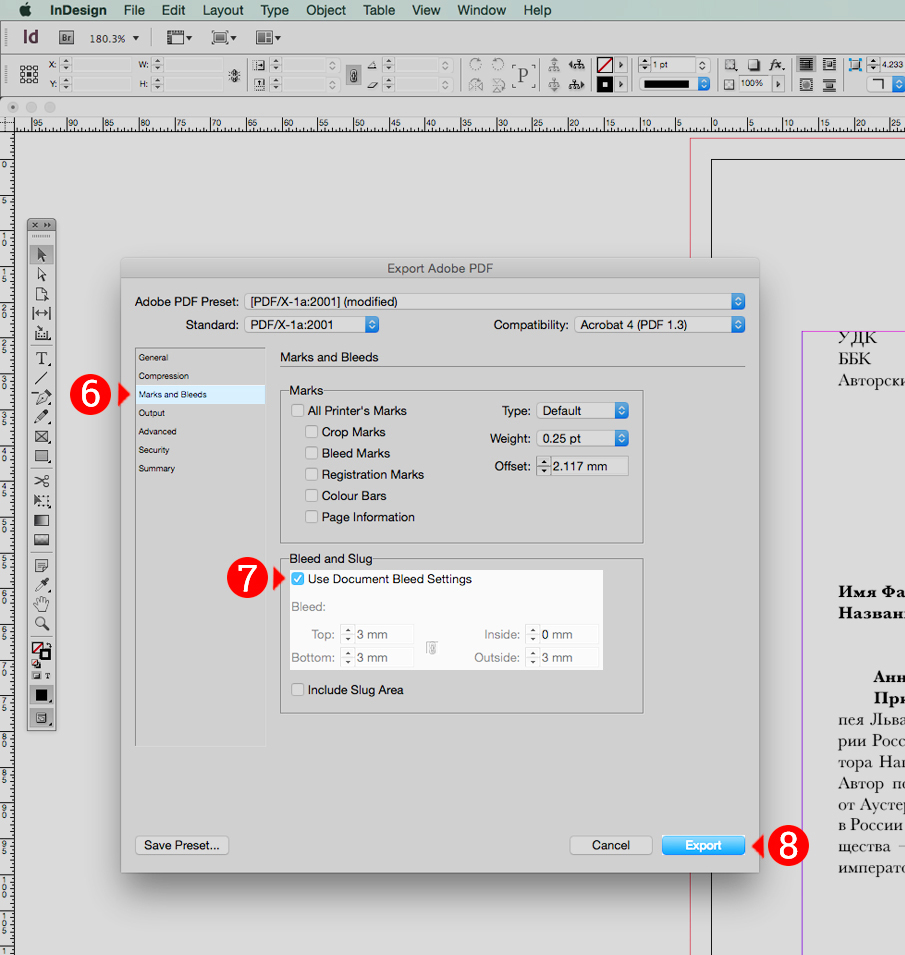
Task: Check the Include Slug Area box
Action: click(297, 689)
